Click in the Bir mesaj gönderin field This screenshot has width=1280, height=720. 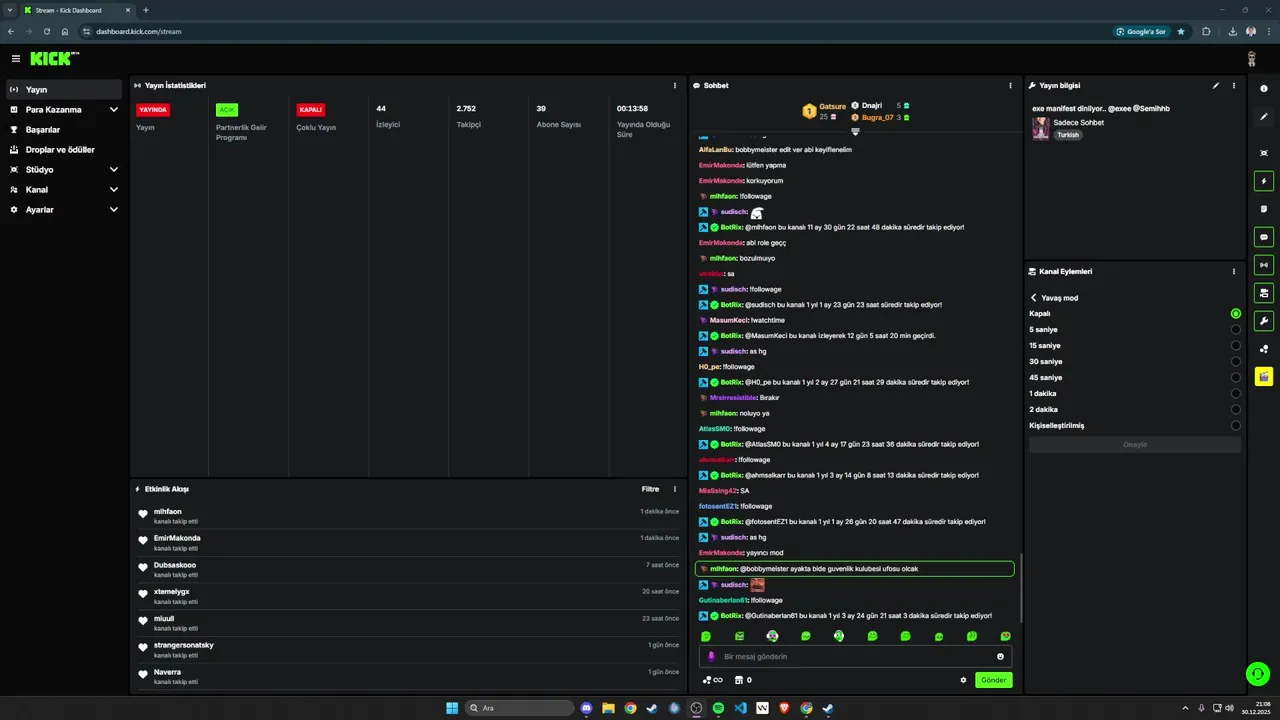pyautogui.click(x=855, y=657)
